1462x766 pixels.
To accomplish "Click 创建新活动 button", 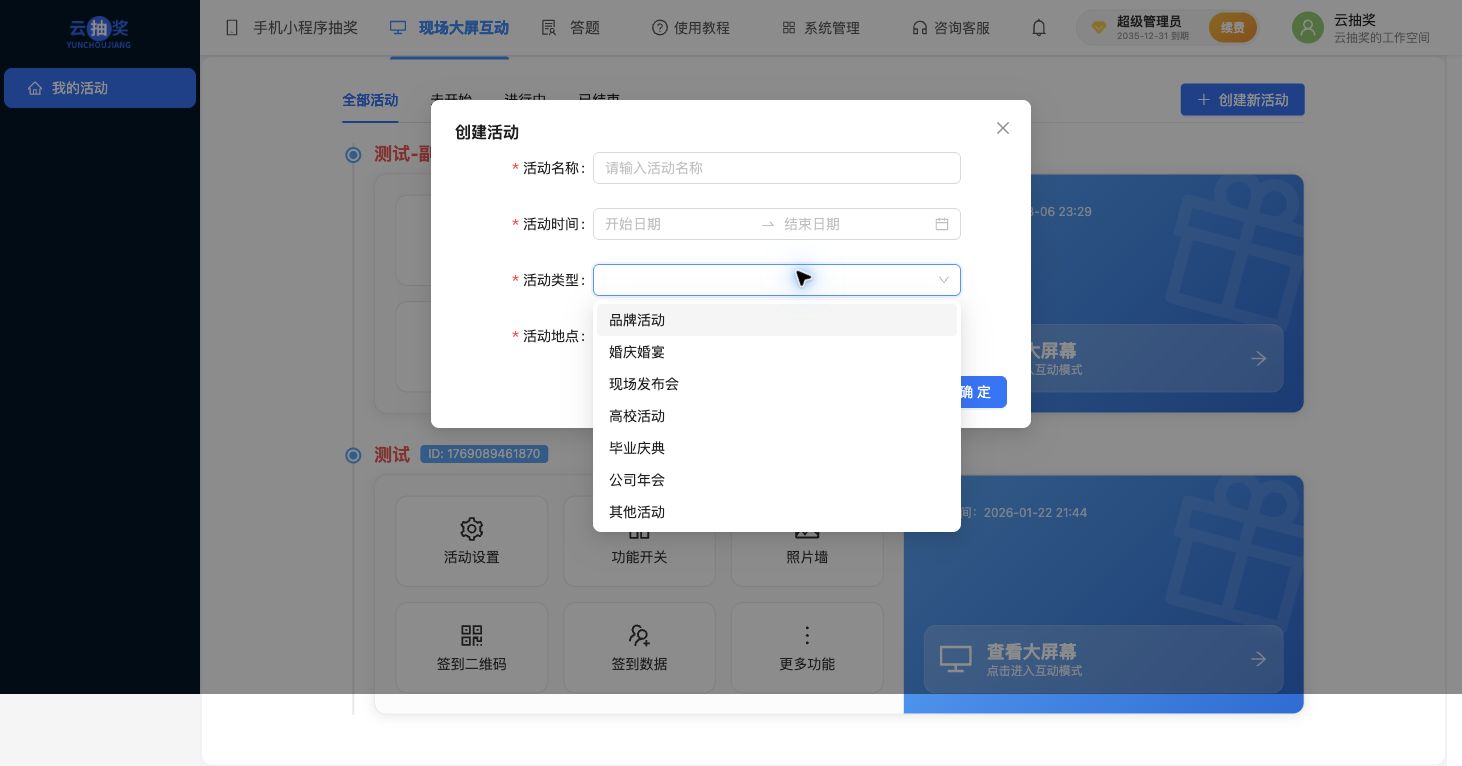I will tap(1243, 100).
